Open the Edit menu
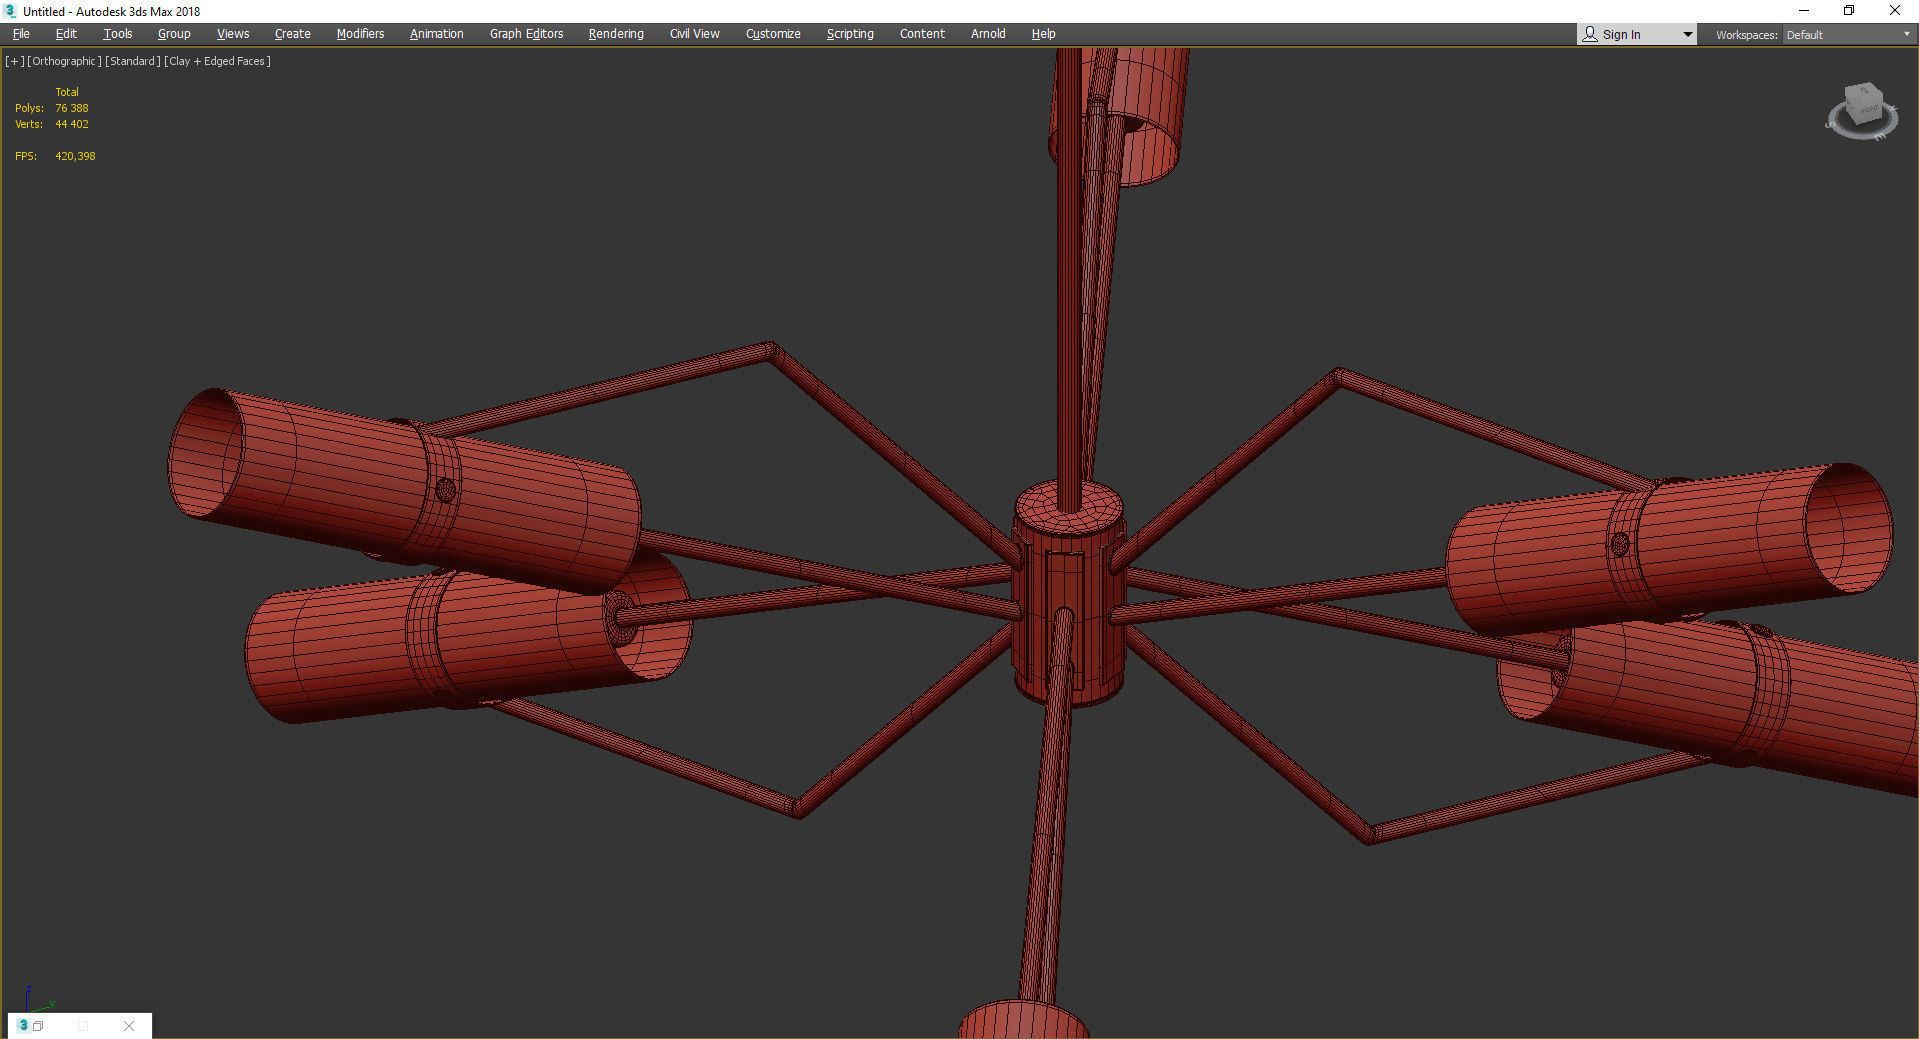This screenshot has width=1919, height=1039. [66, 34]
